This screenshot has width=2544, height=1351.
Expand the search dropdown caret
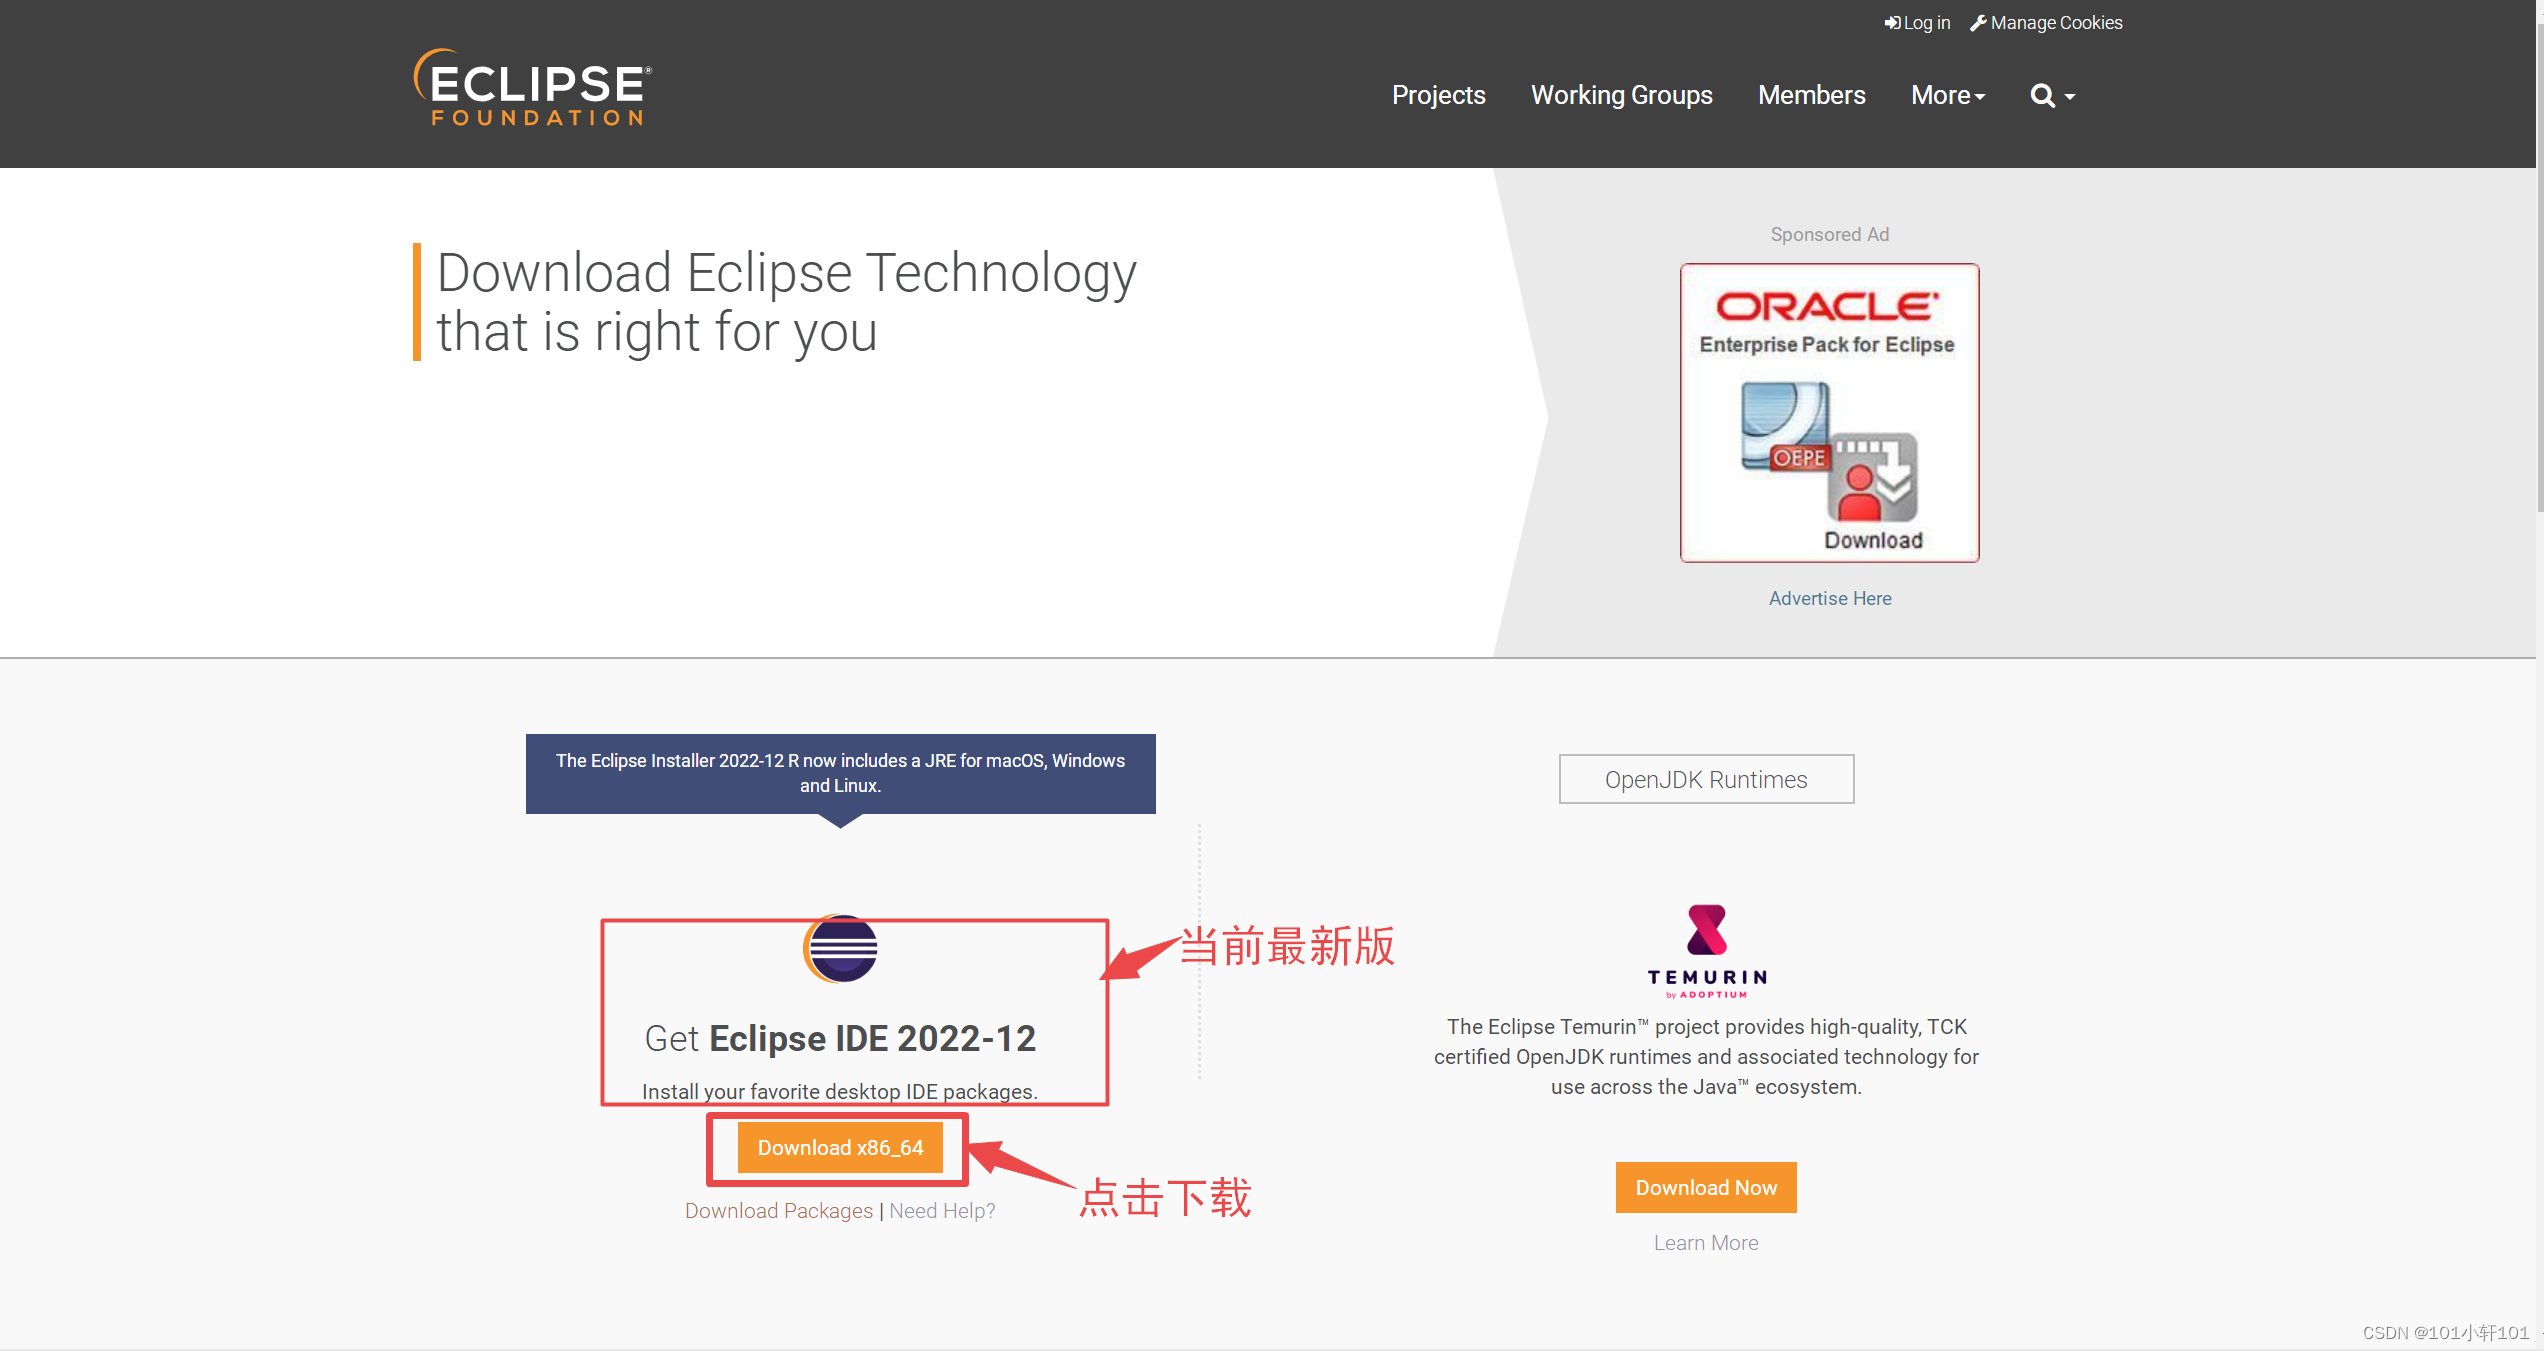[2070, 97]
